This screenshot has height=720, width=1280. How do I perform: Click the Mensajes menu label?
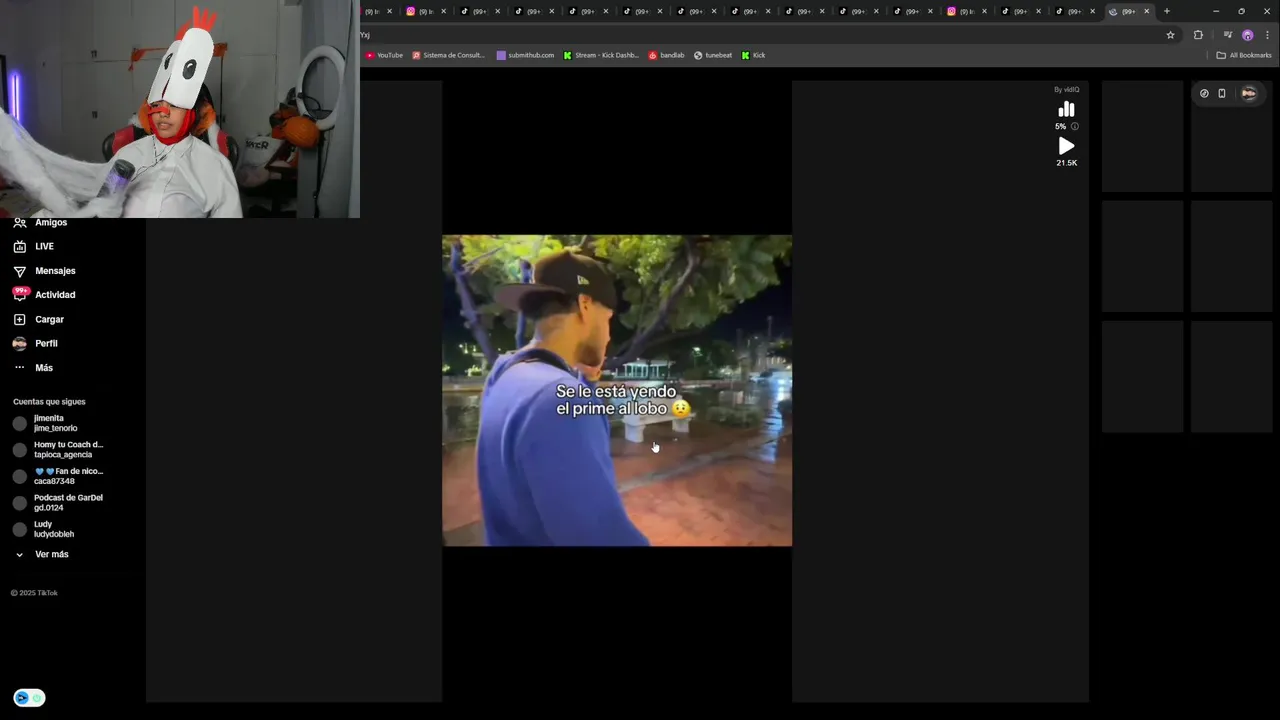click(x=55, y=271)
